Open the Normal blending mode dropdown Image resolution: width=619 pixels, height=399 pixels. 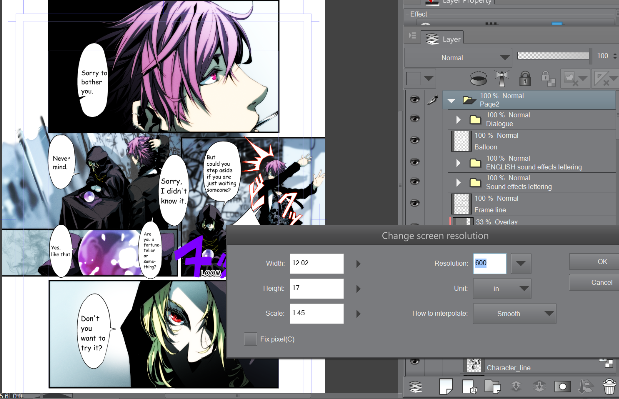click(x=459, y=58)
